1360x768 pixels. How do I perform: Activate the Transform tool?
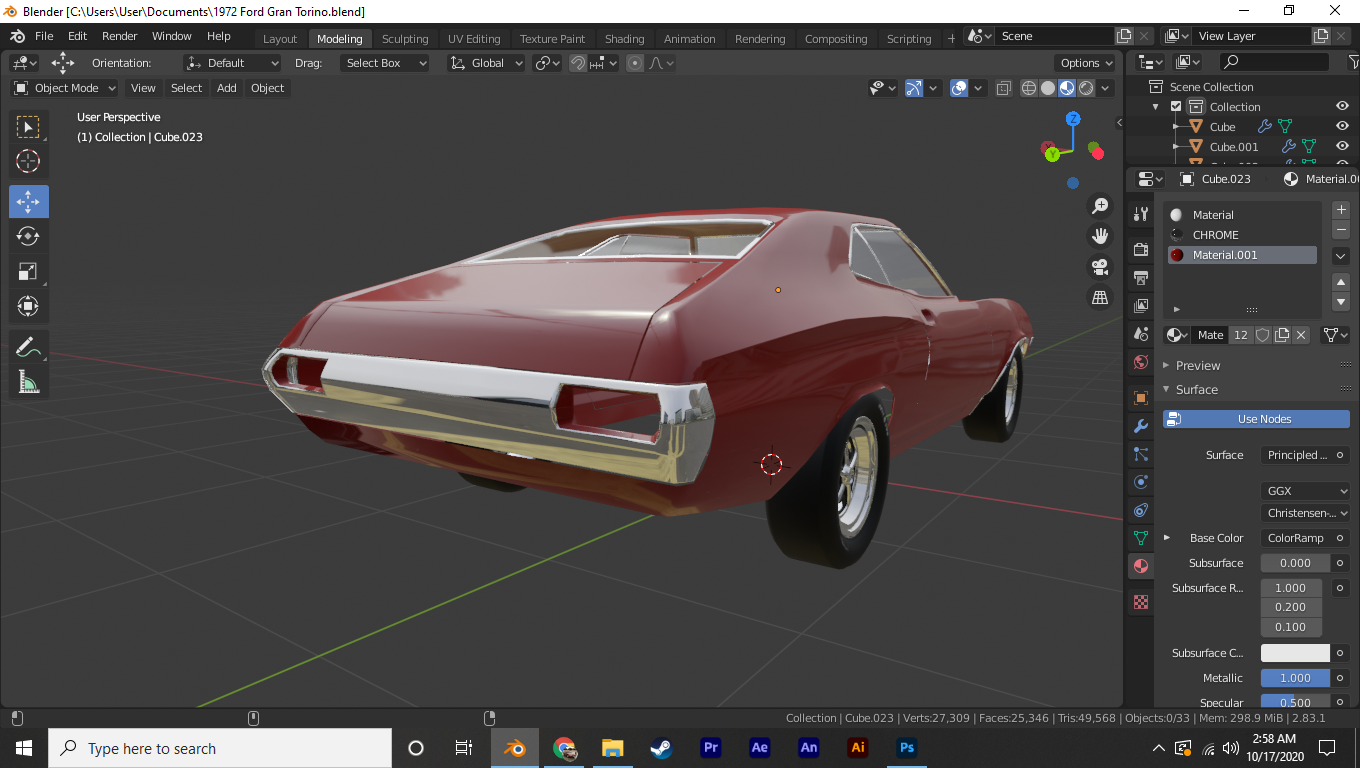point(29,306)
